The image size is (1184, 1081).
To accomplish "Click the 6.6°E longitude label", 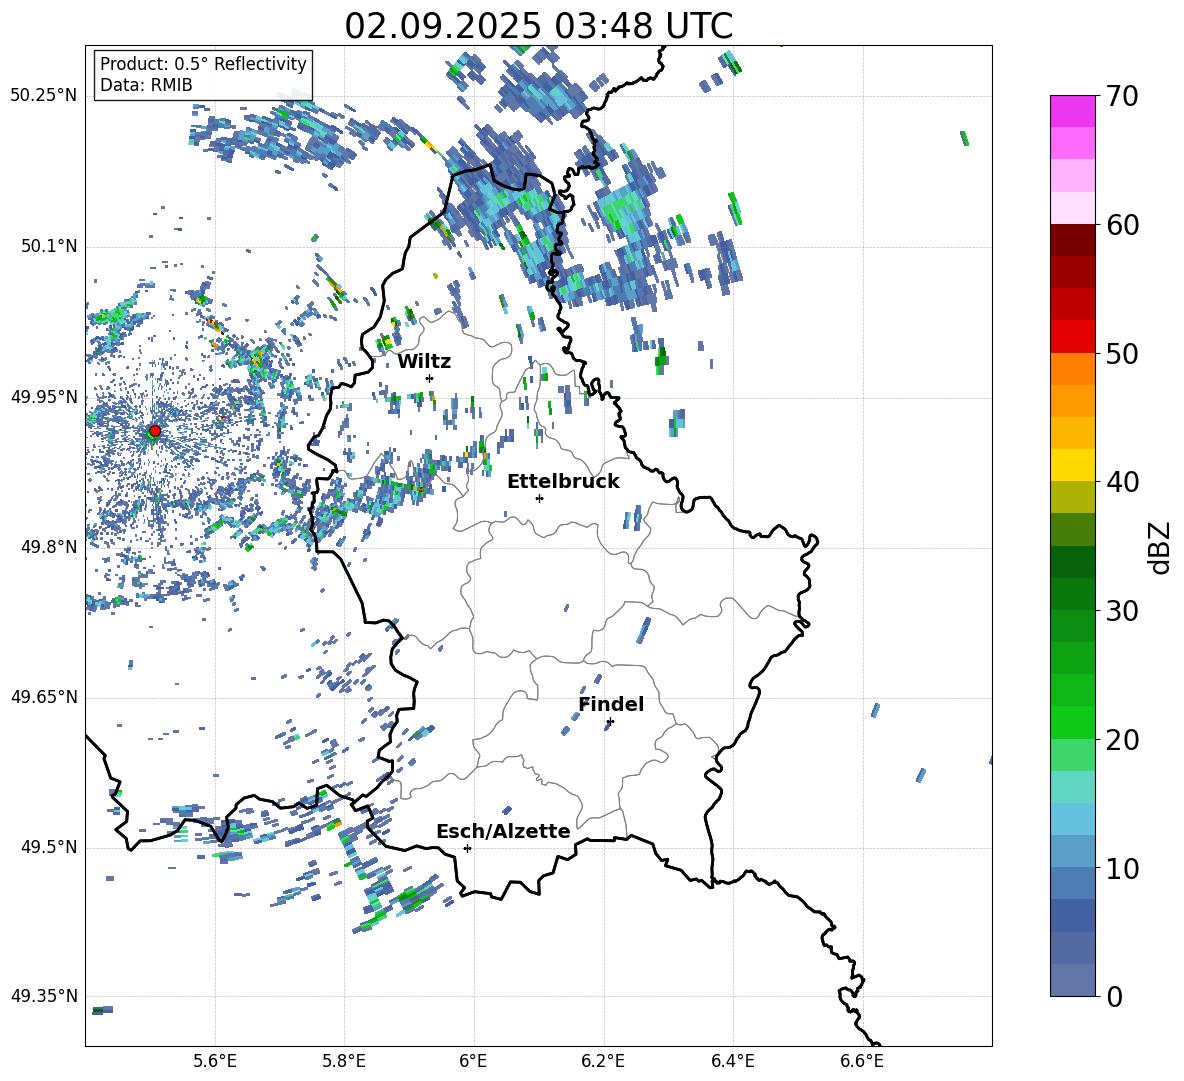I will coord(862,1061).
